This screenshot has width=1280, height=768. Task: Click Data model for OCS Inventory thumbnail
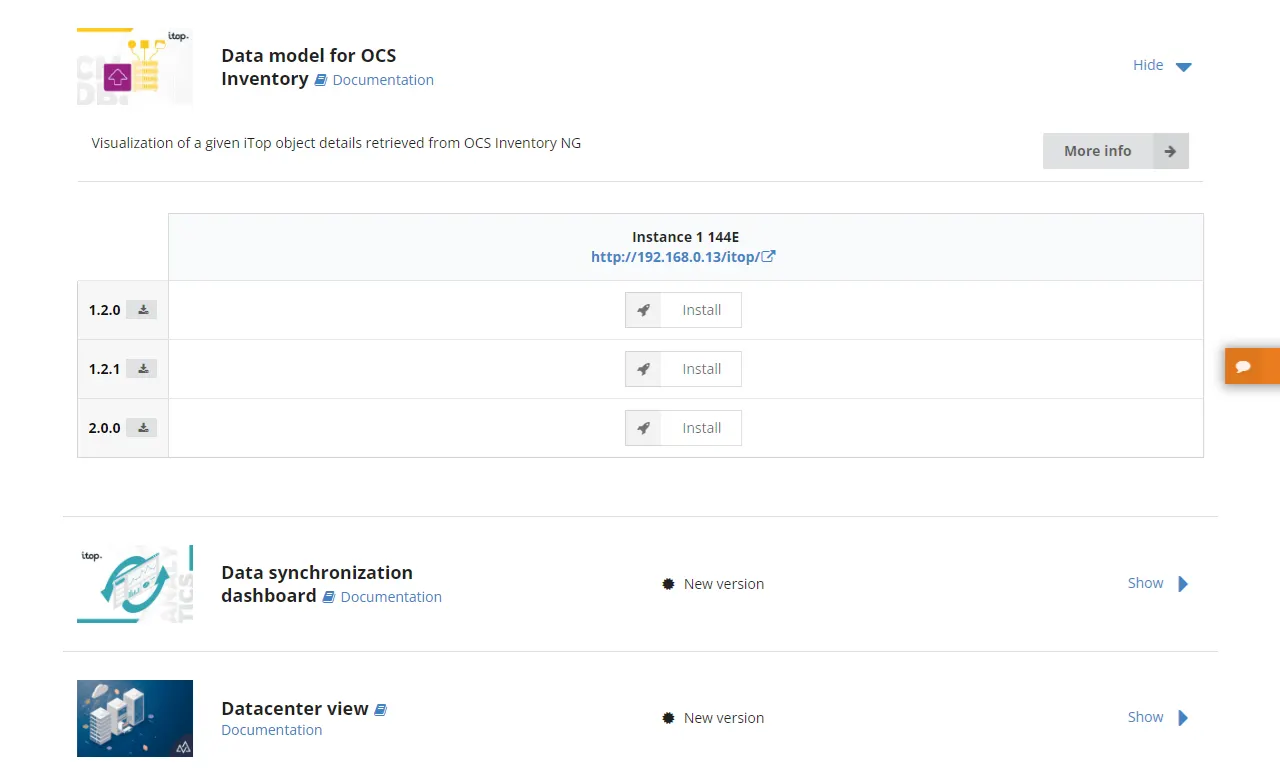coord(135,67)
